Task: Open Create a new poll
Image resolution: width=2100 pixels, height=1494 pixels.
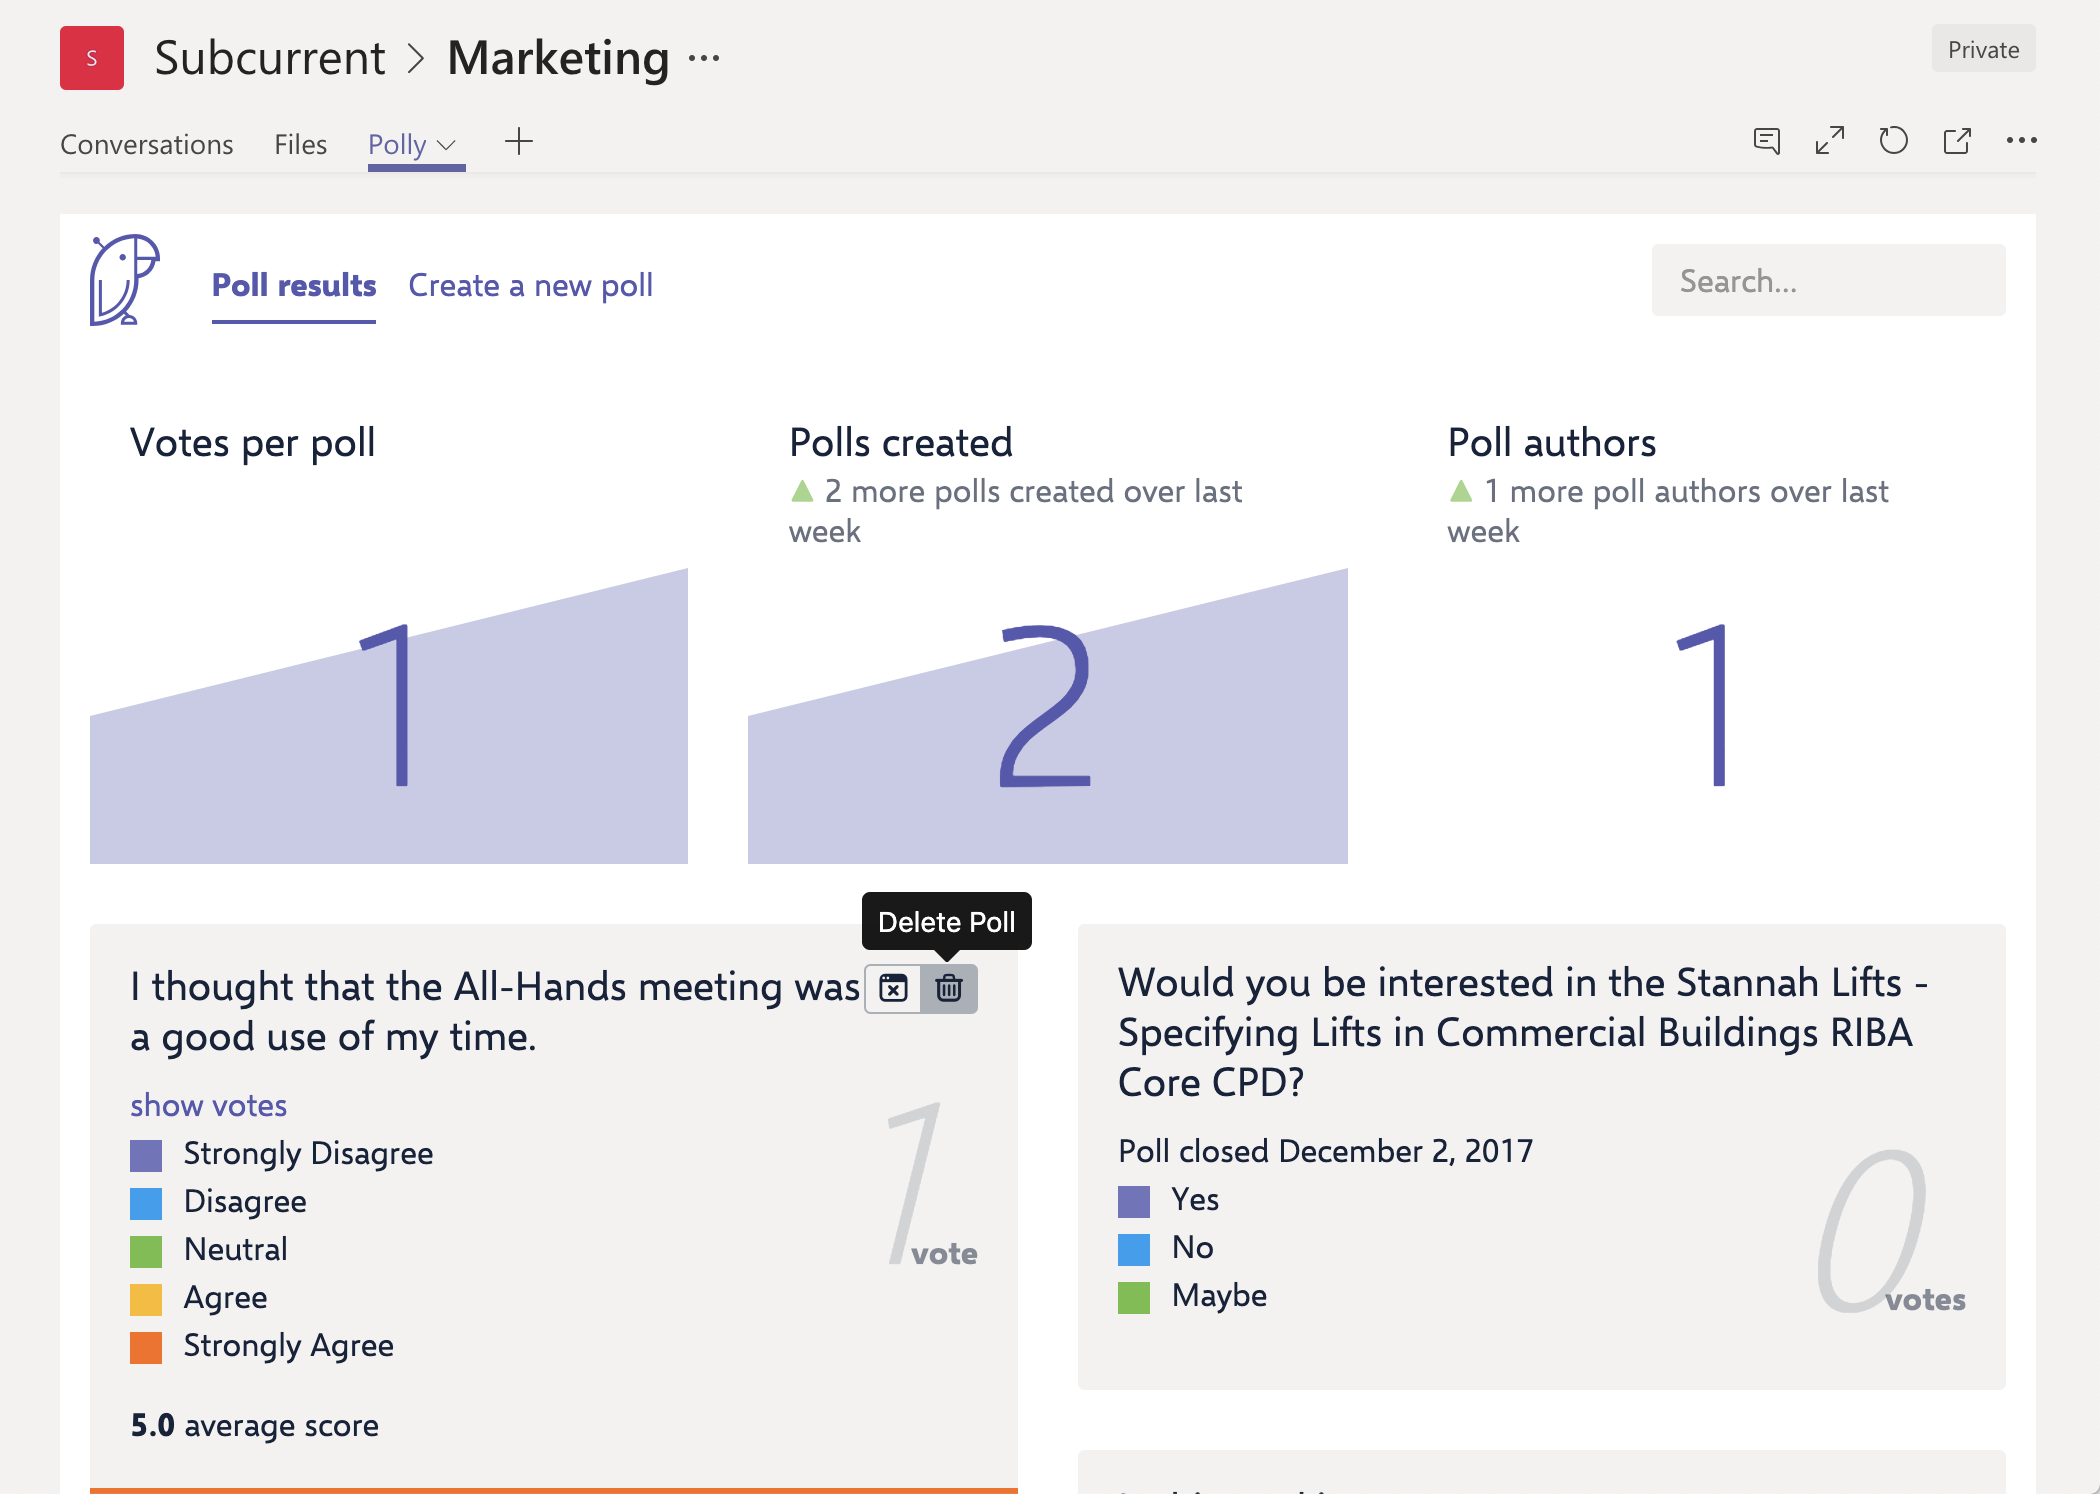Action: point(530,285)
